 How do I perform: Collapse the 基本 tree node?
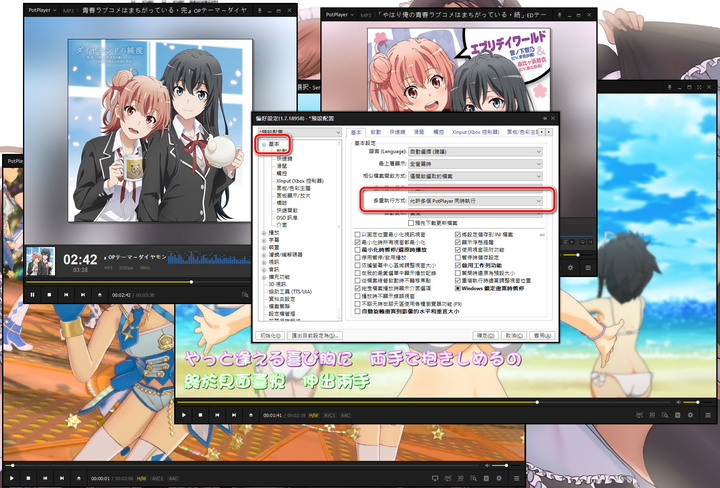(x=264, y=144)
